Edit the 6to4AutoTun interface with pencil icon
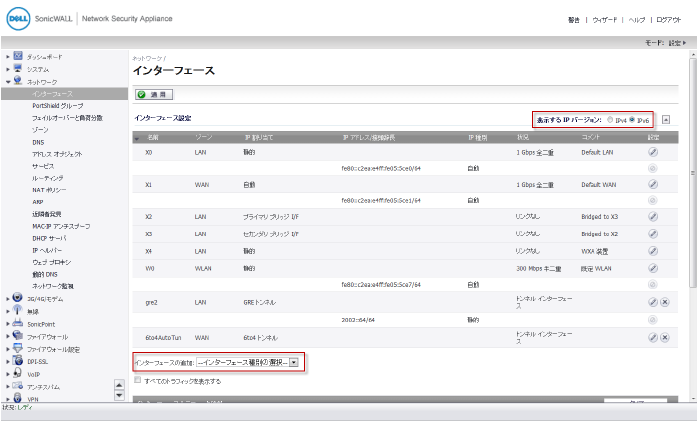 point(653,338)
